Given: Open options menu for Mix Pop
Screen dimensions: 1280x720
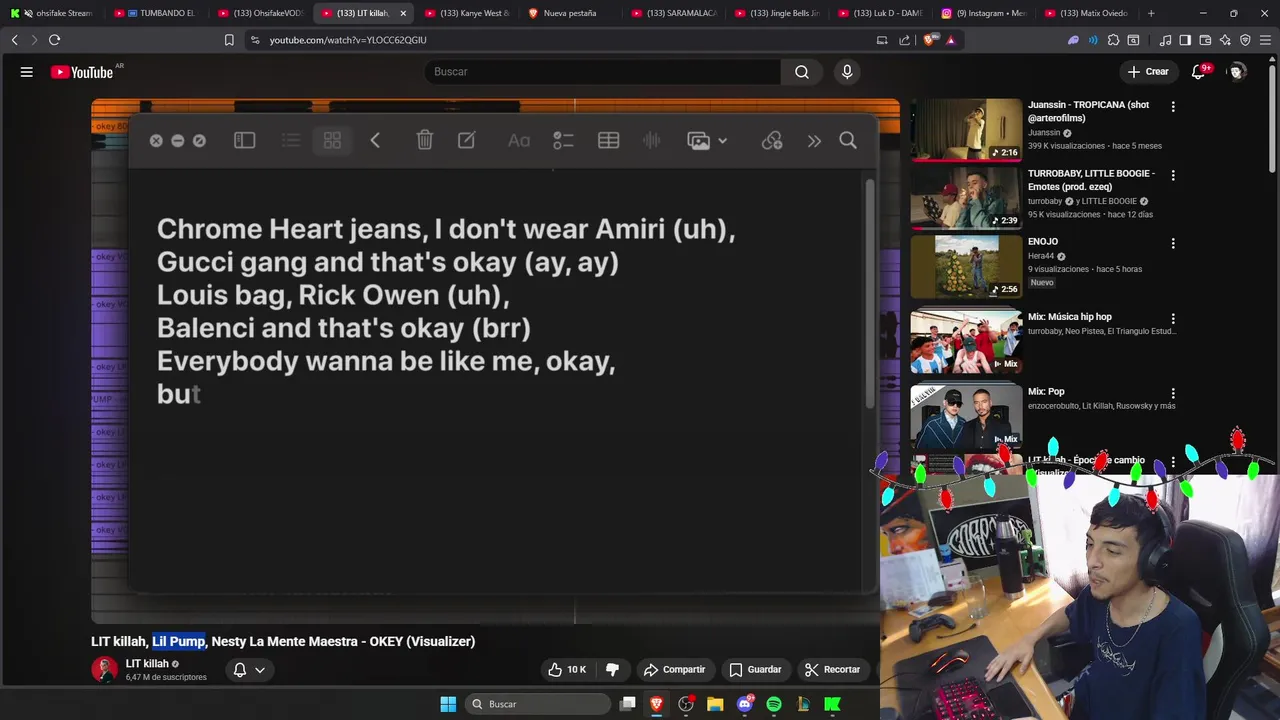Looking at the screenshot, I should [x=1173, y=393].
